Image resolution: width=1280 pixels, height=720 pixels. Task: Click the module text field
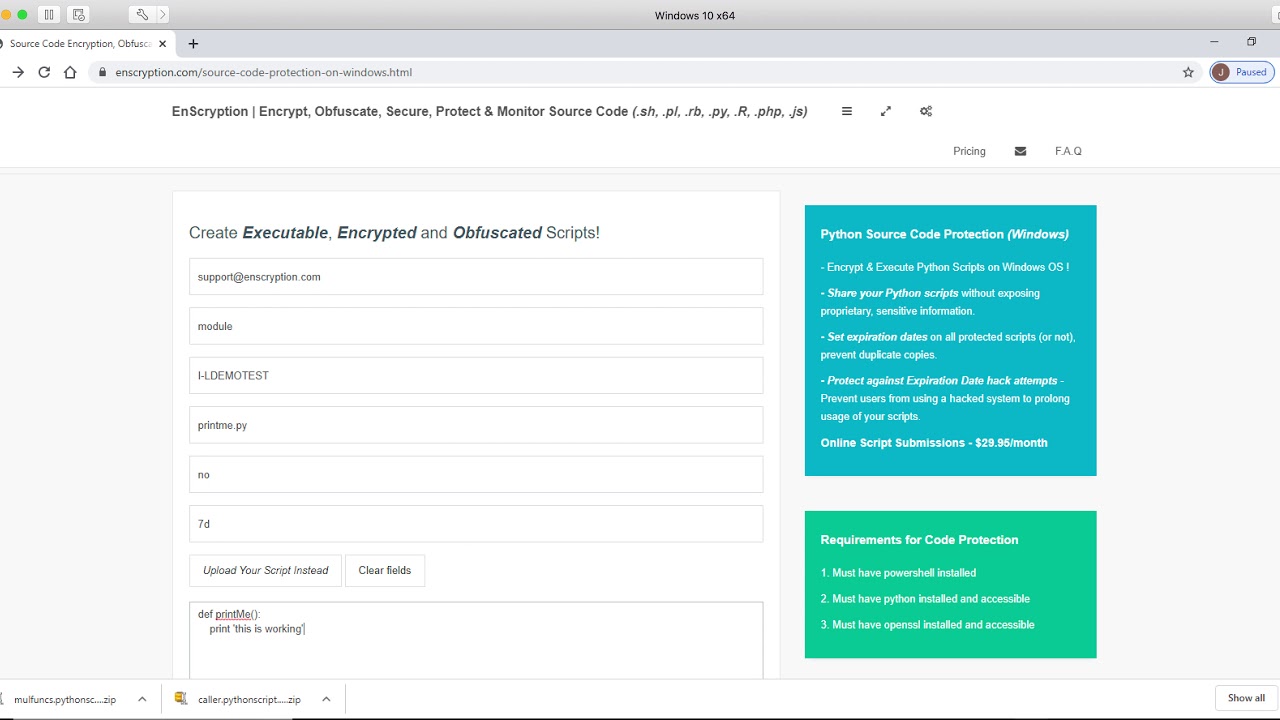(x=476, y=326)
